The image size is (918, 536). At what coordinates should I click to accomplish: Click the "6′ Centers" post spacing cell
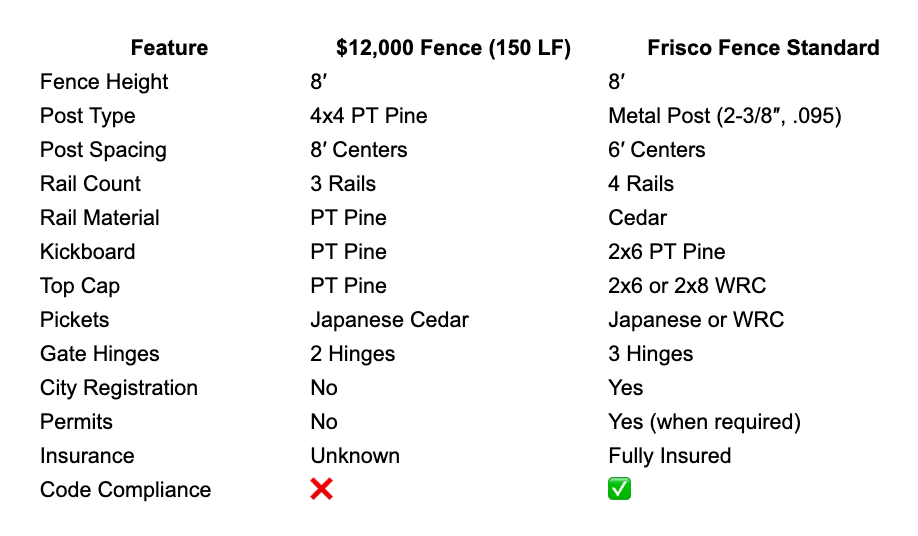tap(656, 150)
